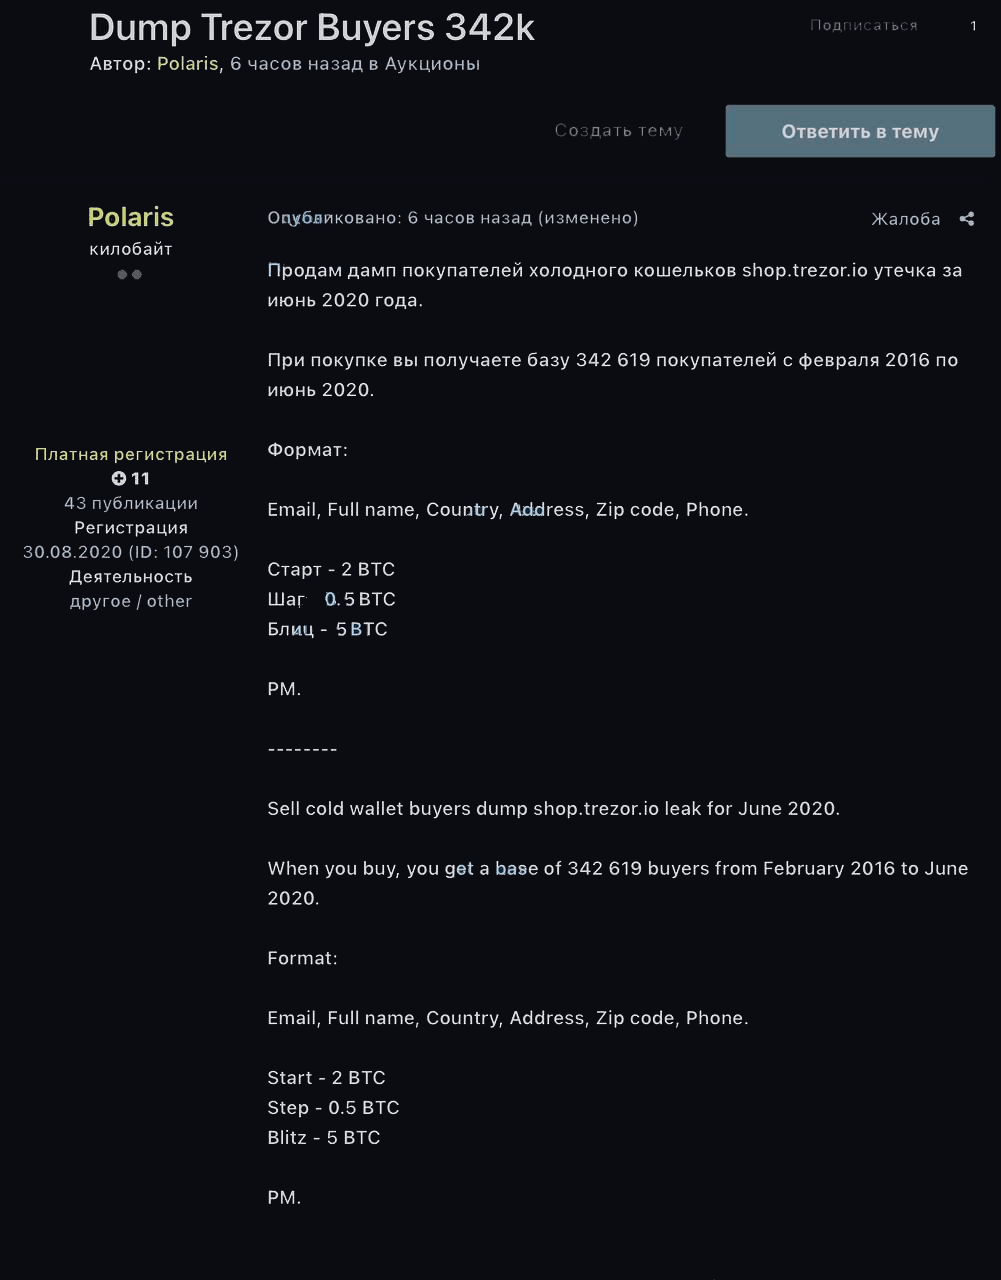Click the thread title Dump Trezor Buyers 342k
The image size is (1001, 1280).
pos(312,27)
